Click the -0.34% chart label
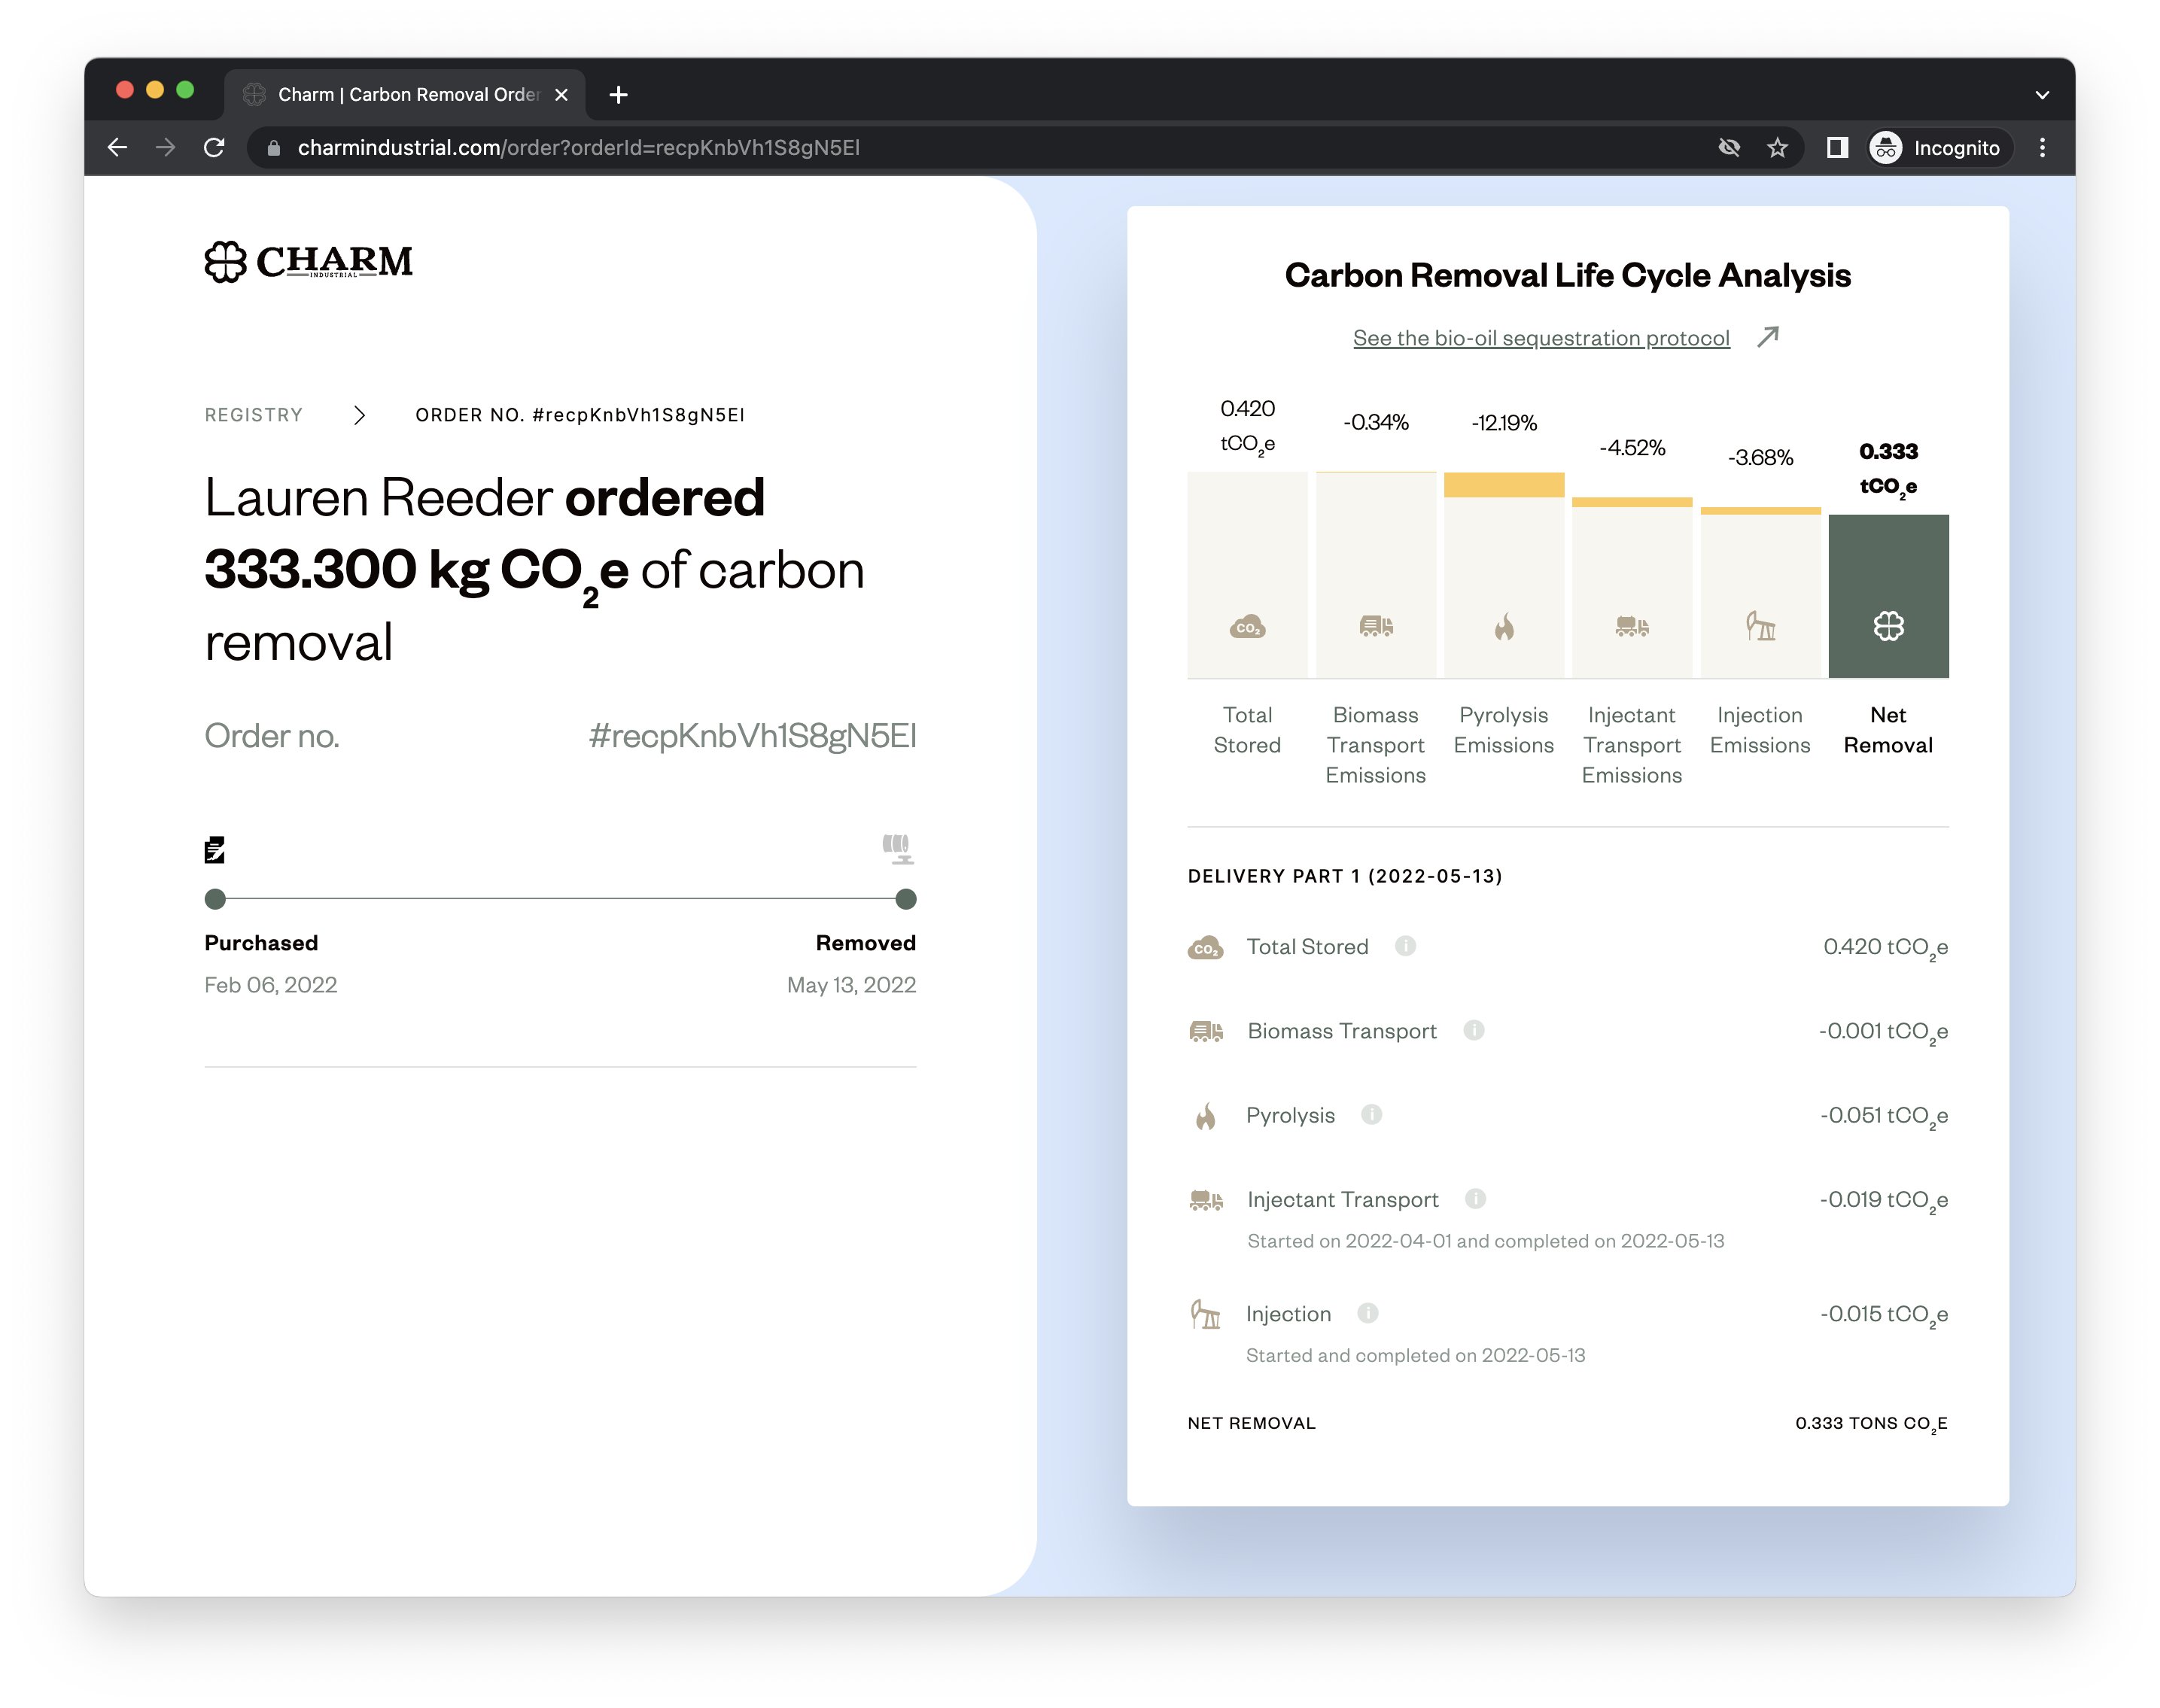The width and height of the screenshot is (2160, 1708). (1376, 422)
